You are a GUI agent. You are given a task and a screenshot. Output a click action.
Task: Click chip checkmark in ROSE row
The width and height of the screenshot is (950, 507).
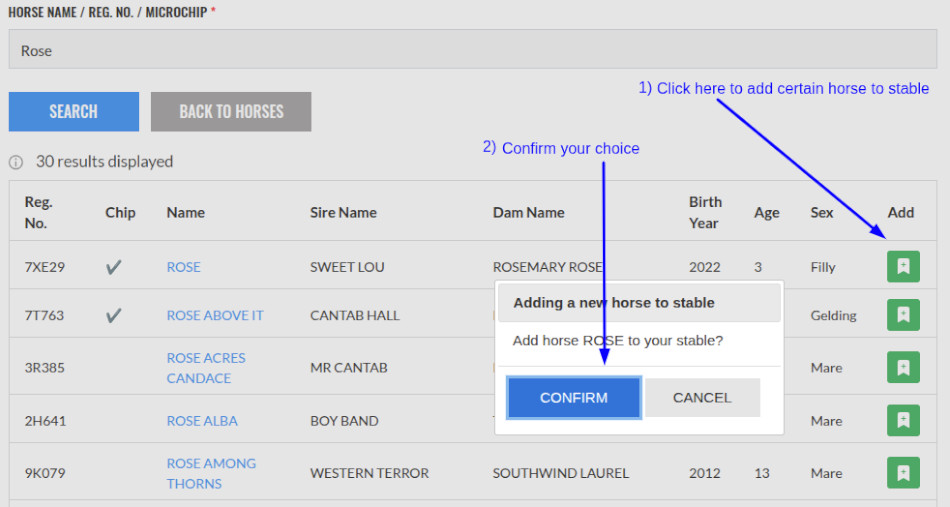click(x=114, y=267)
